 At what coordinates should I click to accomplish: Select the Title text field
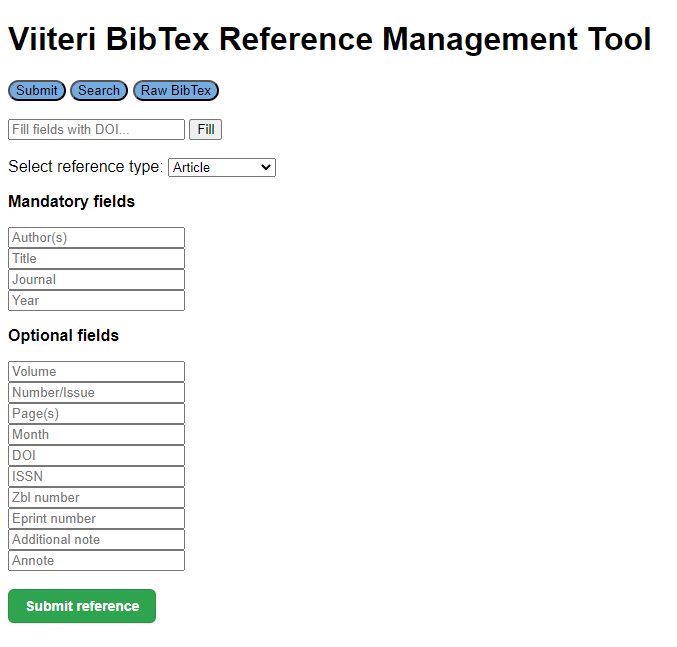(x=96, y=259)
